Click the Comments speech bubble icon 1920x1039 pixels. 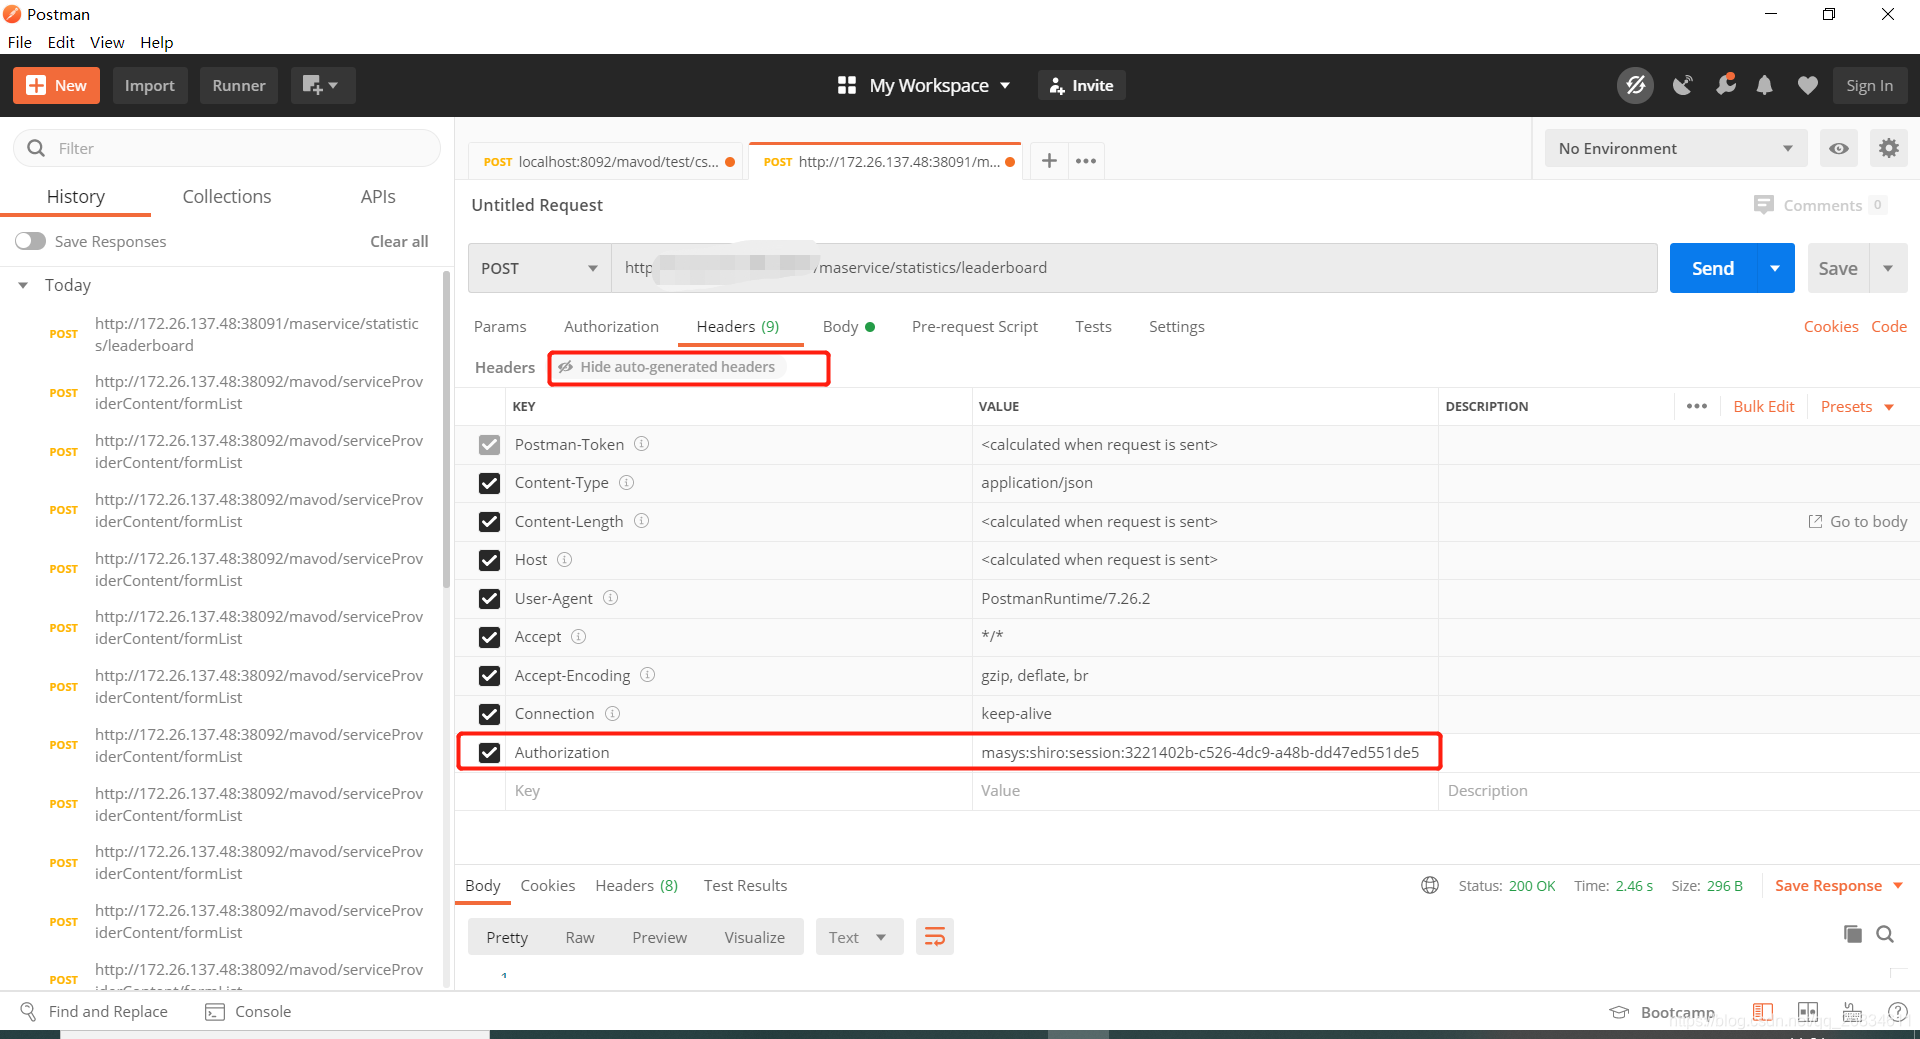(1763, 205)
